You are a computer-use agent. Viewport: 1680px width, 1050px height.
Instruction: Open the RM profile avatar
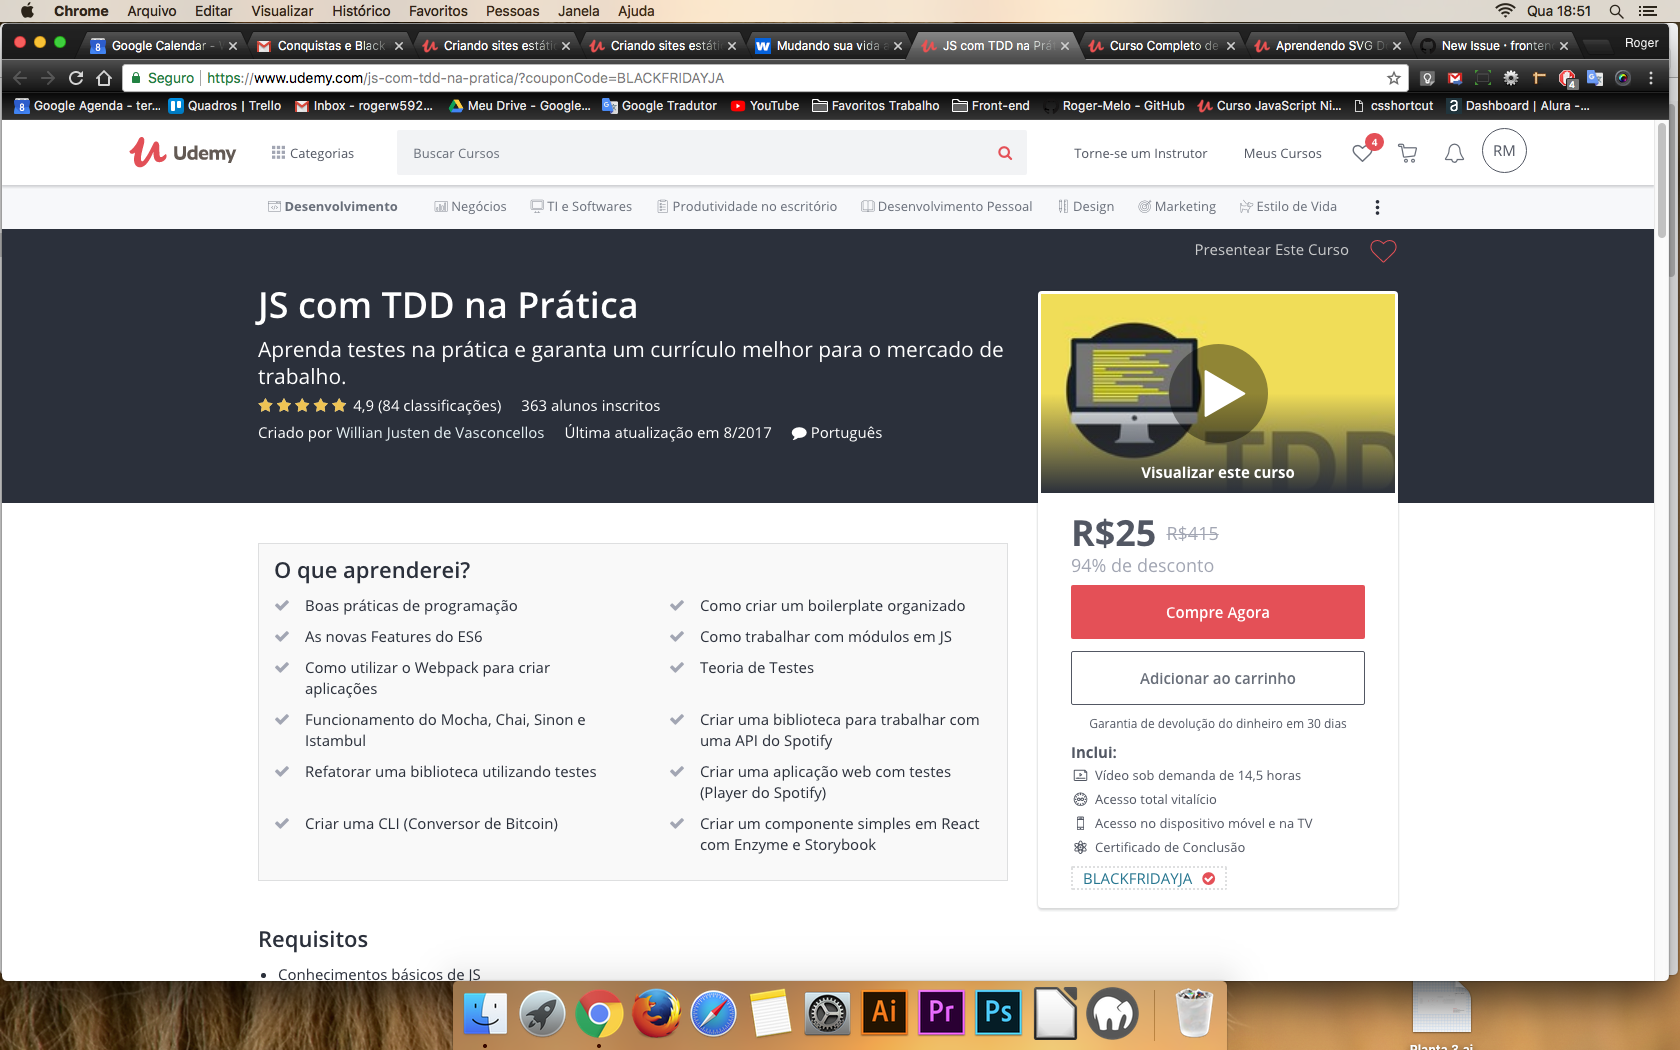pyautogui.click(x=1504, y=151)
